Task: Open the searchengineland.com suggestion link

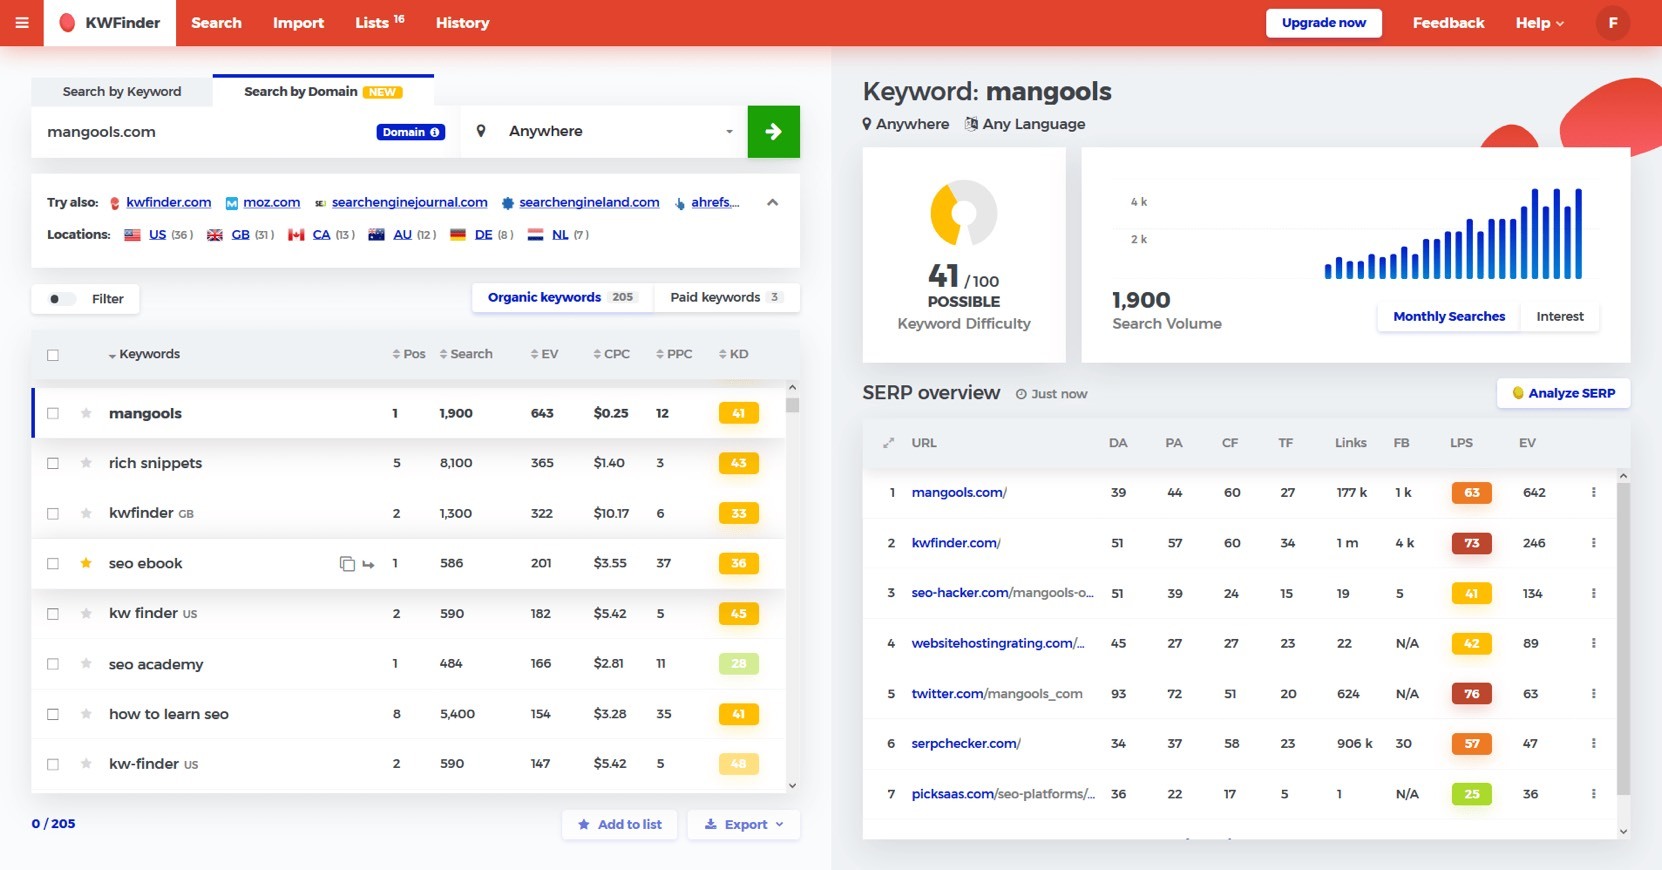Action: [589, 202]
